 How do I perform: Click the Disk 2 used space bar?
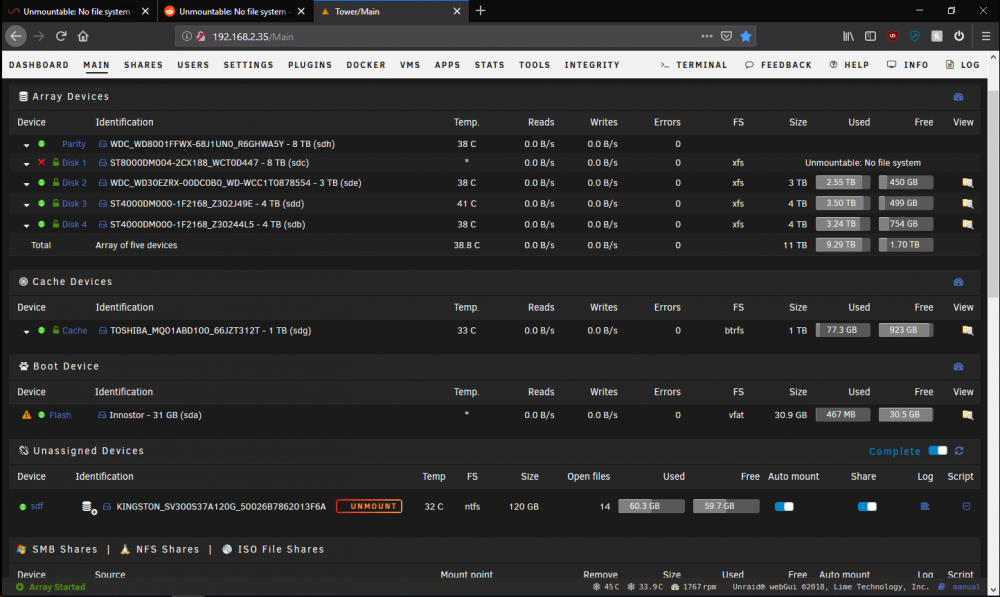tap(842, 182)
